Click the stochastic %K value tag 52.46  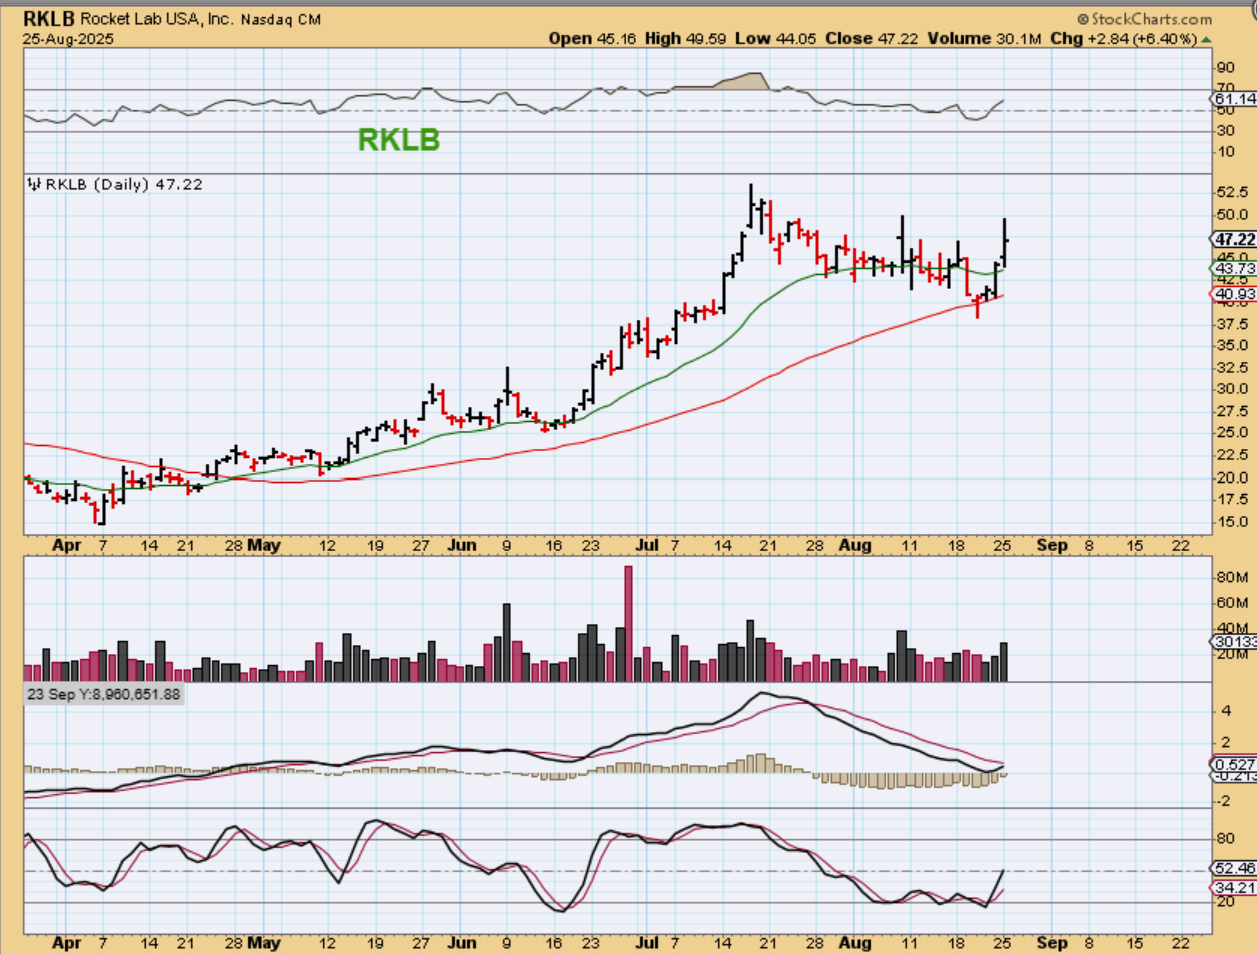coord(1233,869)
